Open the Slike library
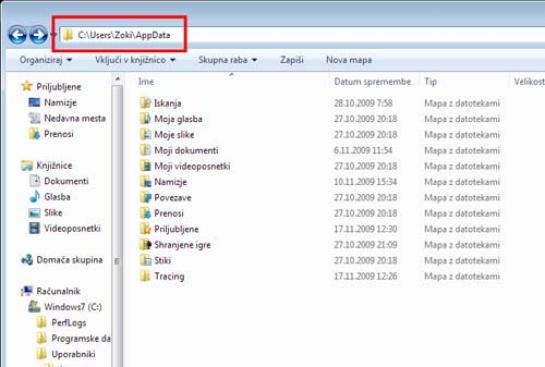 (x=46, y=212)
